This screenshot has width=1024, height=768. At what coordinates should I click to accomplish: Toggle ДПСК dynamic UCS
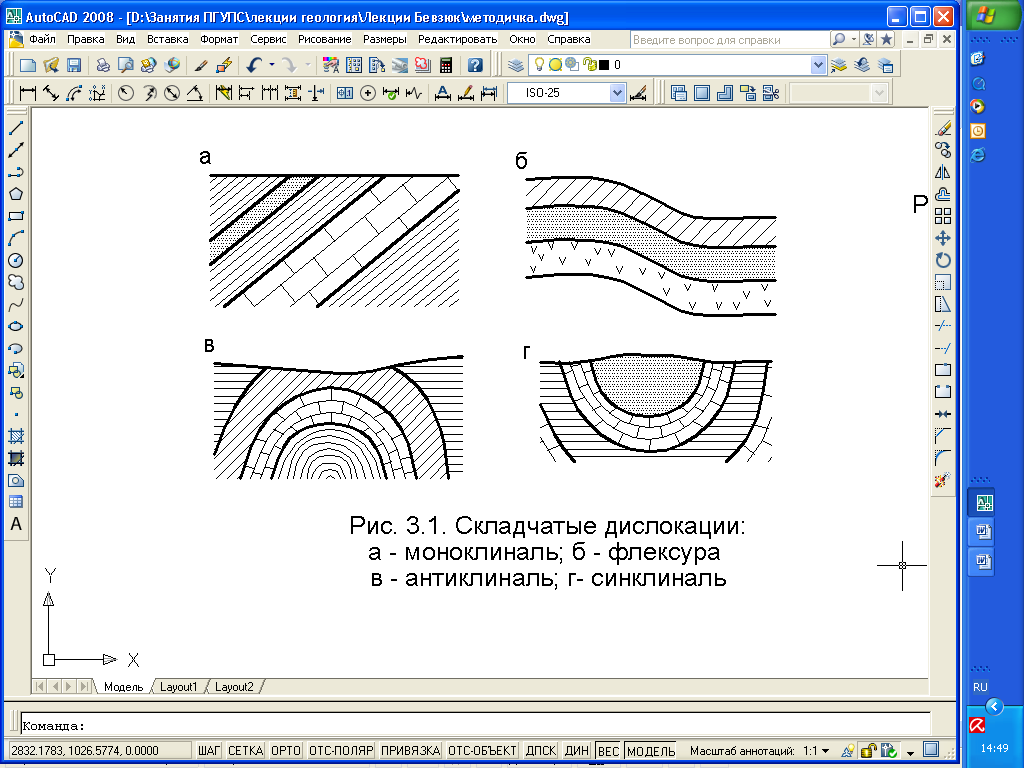click(541, 750)
